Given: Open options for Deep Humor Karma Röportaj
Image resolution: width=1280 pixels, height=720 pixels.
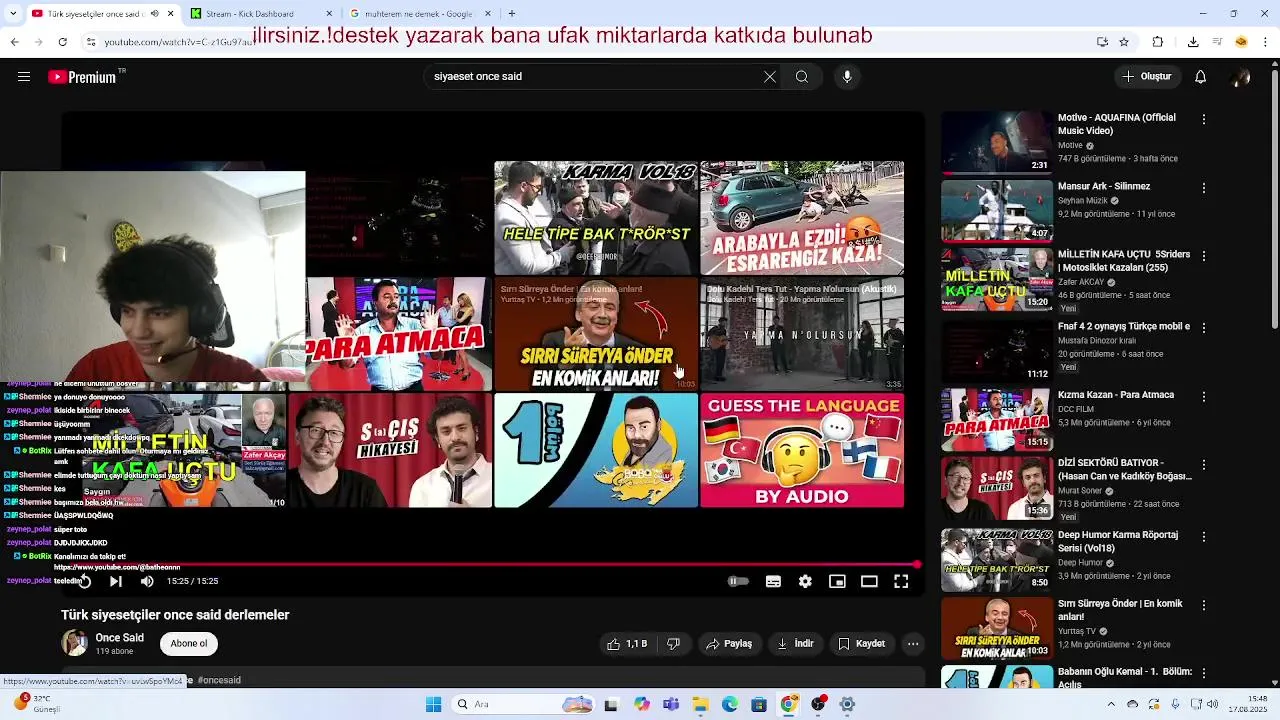Looking at the screenshot, I should click(x=1204, y=537).
